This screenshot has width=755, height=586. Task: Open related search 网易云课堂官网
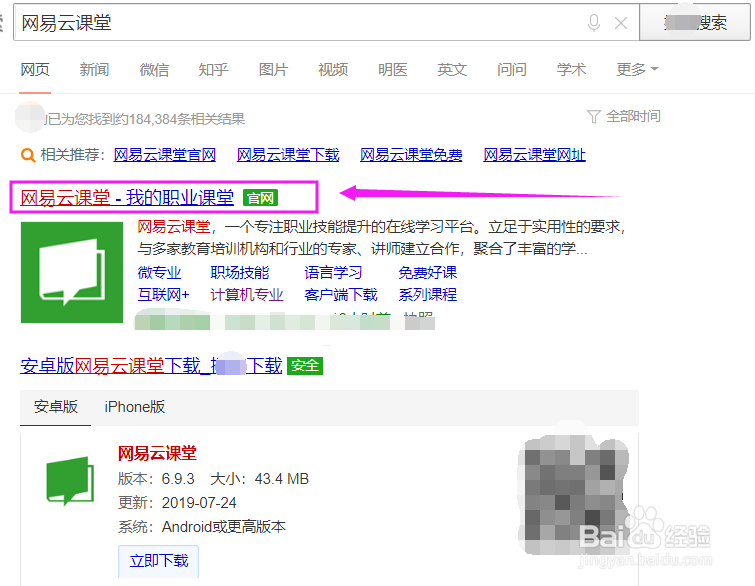[165, 155]
